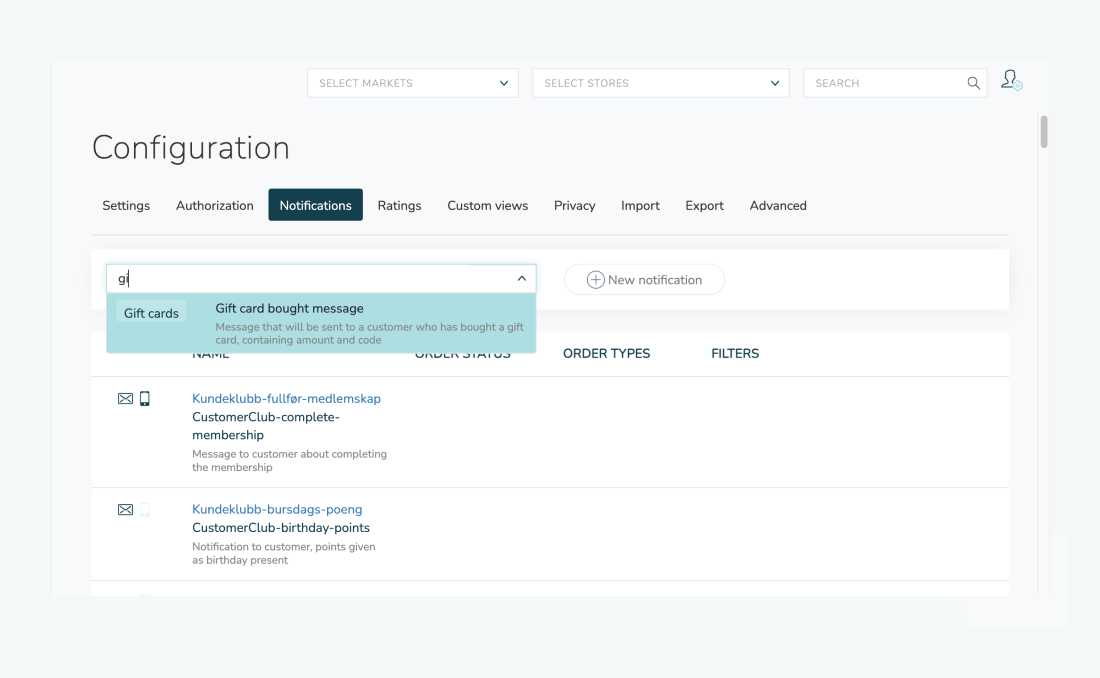The width and height of the screenshot is (1100, 678).
Task: Click the email icon for Kundeklubb-bursdags-poeng
Action: pos(126,510)
